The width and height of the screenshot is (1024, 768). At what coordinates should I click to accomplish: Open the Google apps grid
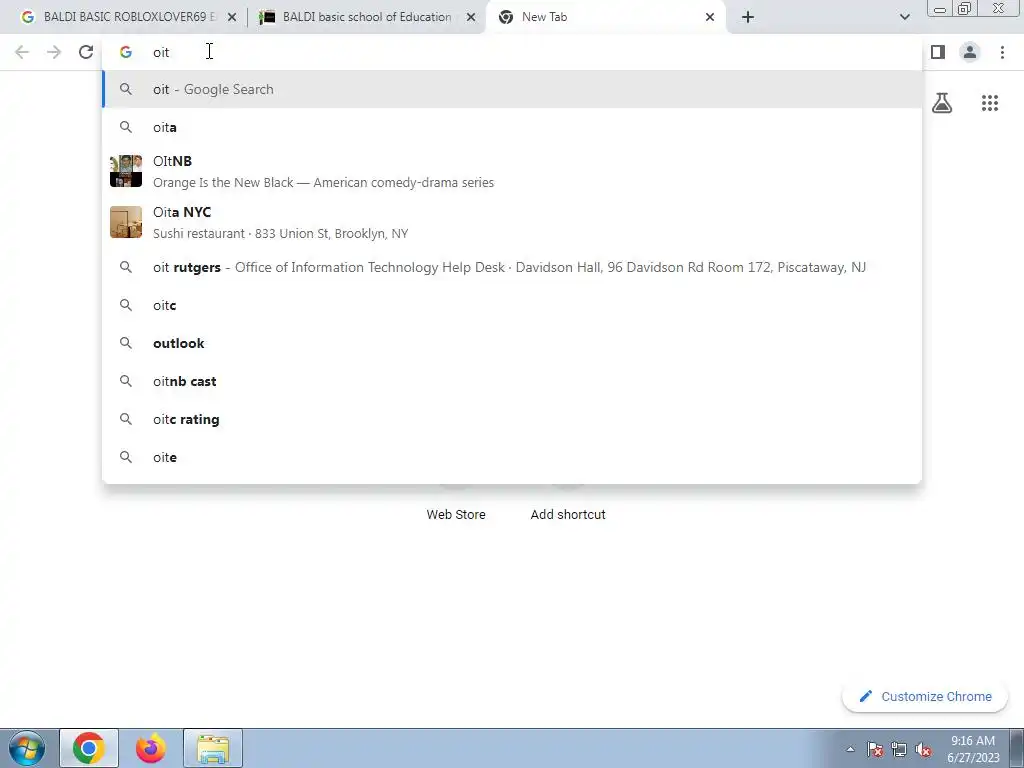click(989, 103)
